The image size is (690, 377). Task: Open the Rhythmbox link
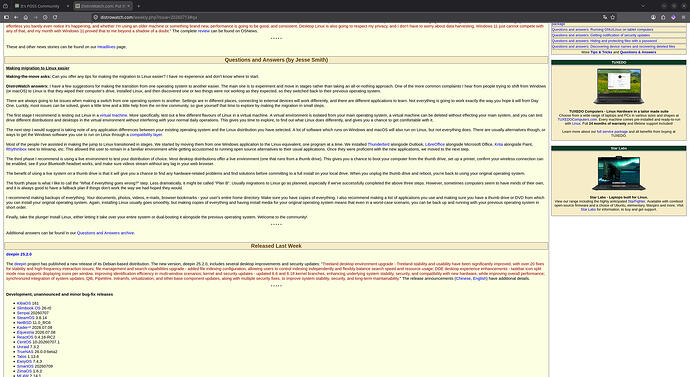pos(16,149)
